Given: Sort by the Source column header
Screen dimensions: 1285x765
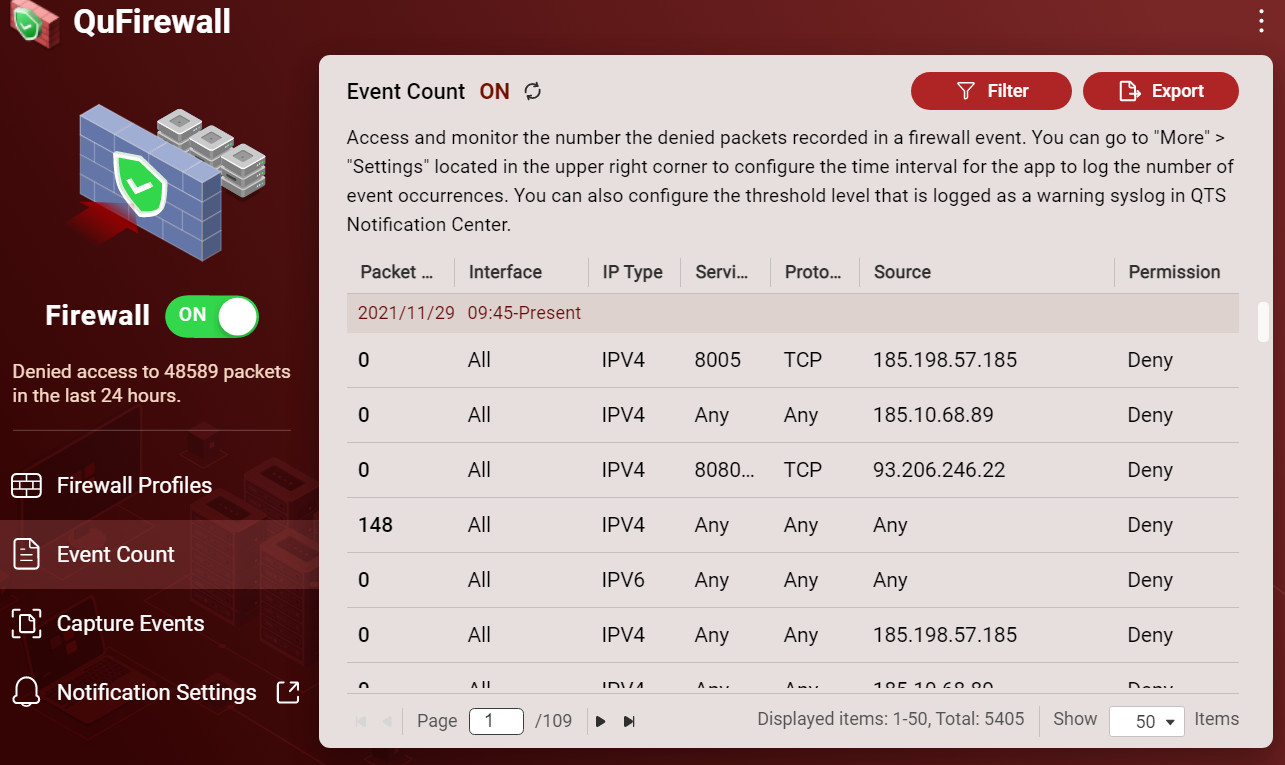Looking at the screenshot, I should [902, 272].
